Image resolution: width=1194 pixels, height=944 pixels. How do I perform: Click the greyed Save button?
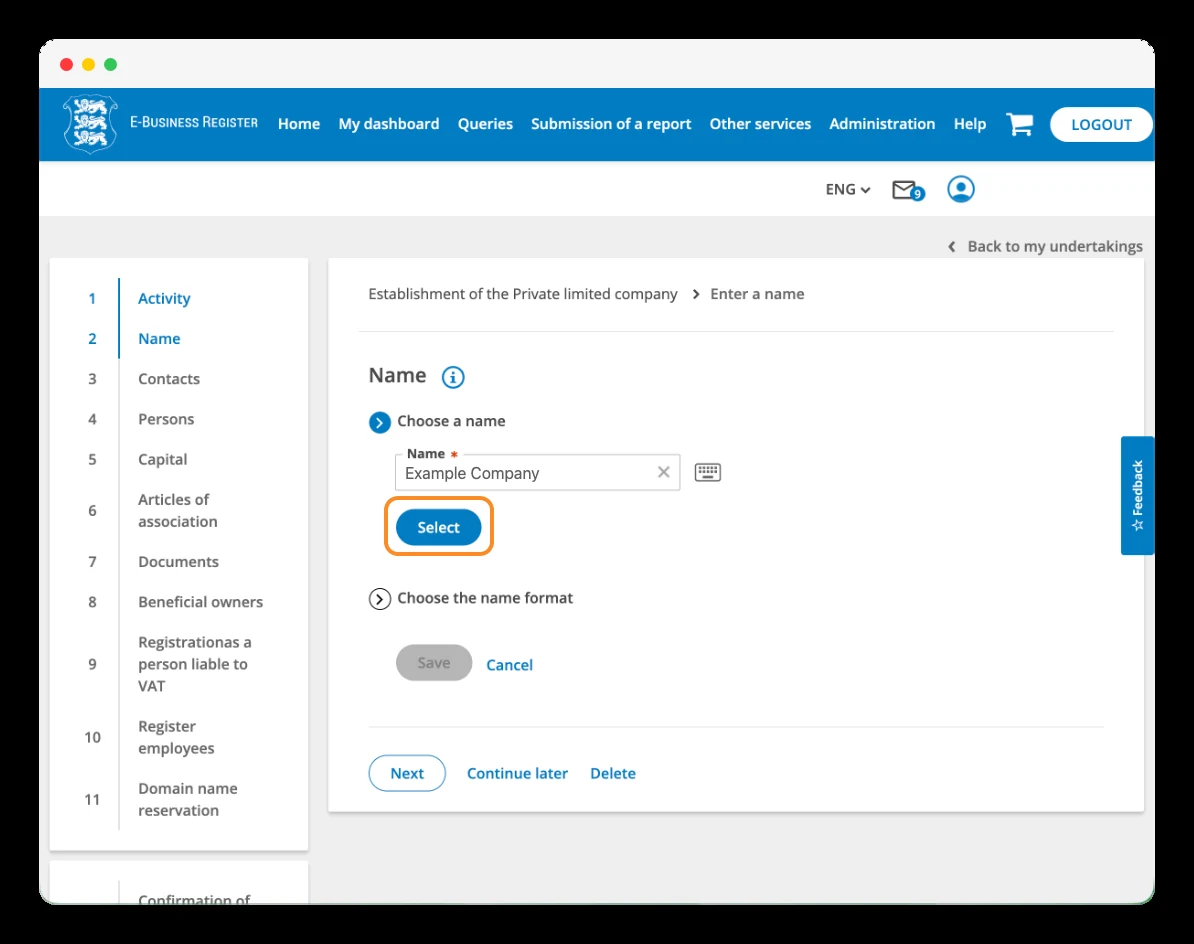(x=434, y=663)
